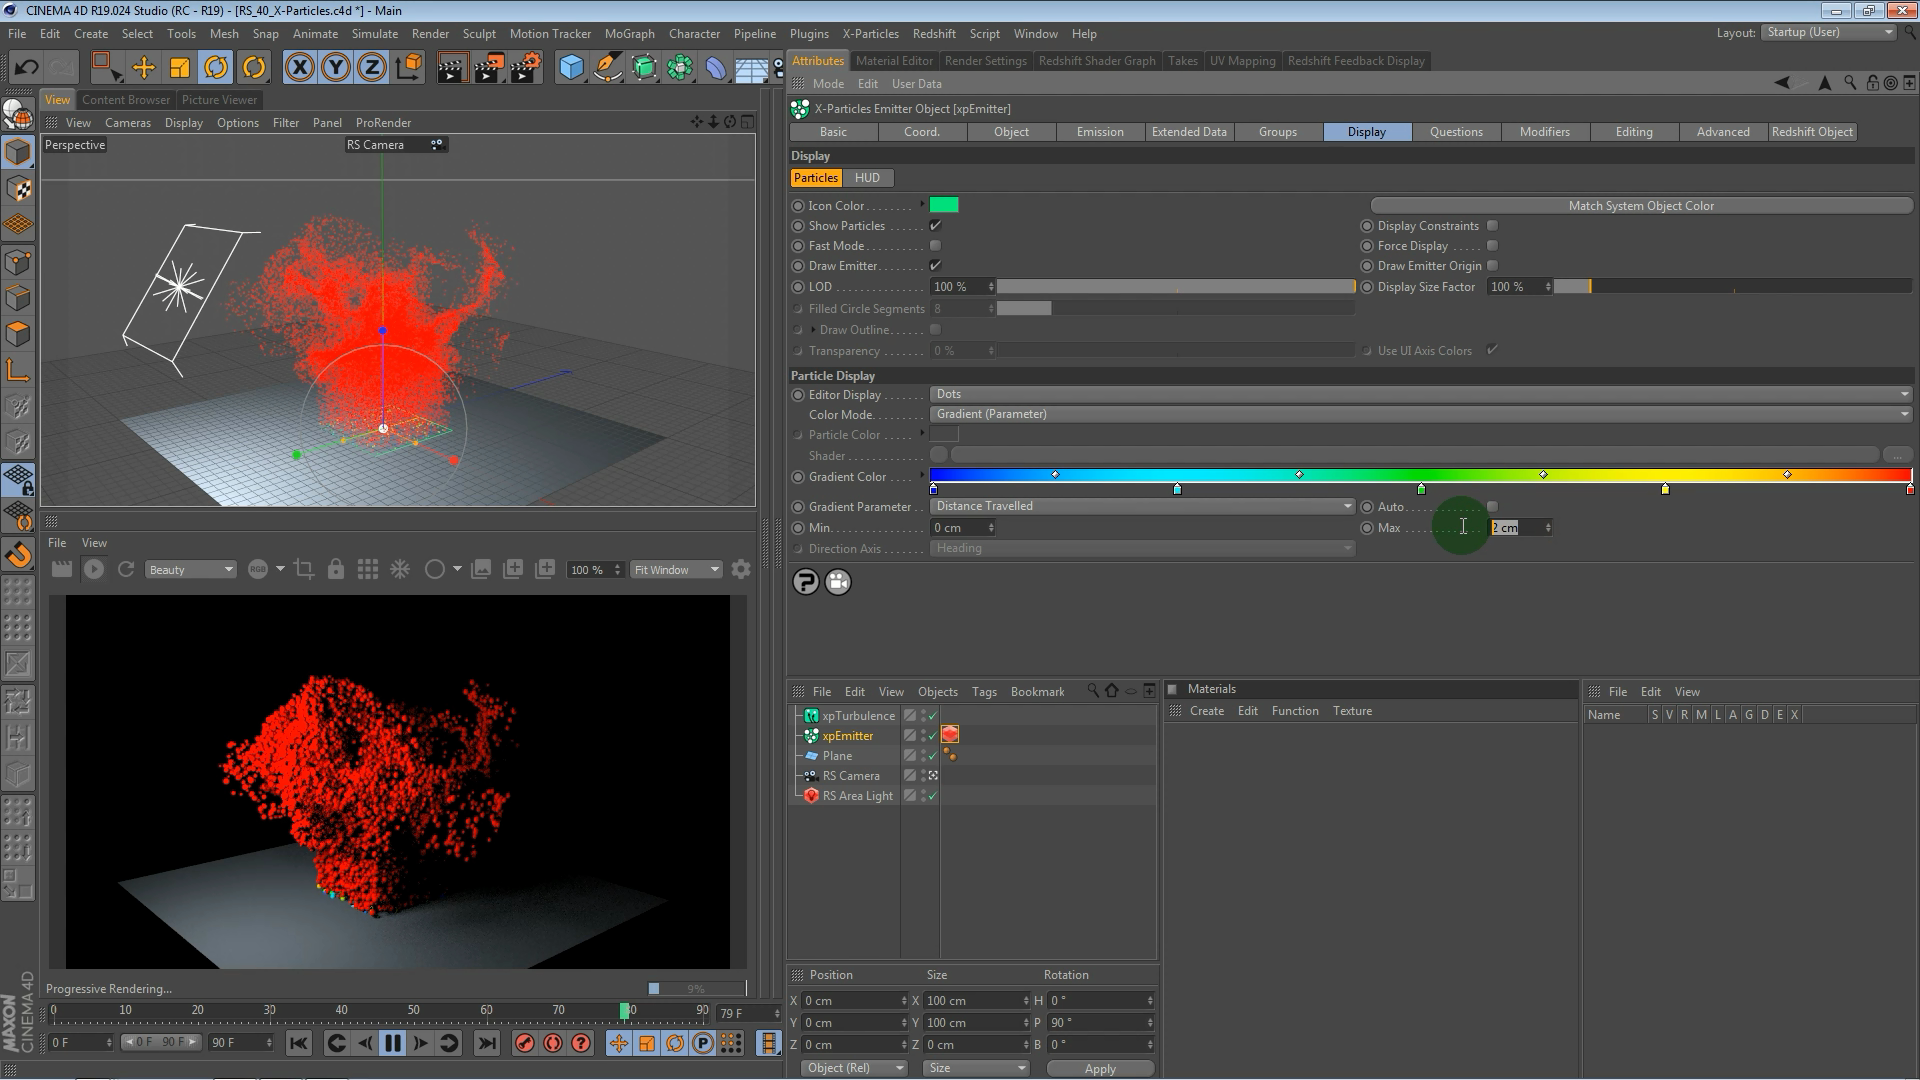Viewport: 1920px width, 1080px height.
Task: Click the Make Editable icon
Action: tap(18, 116)
